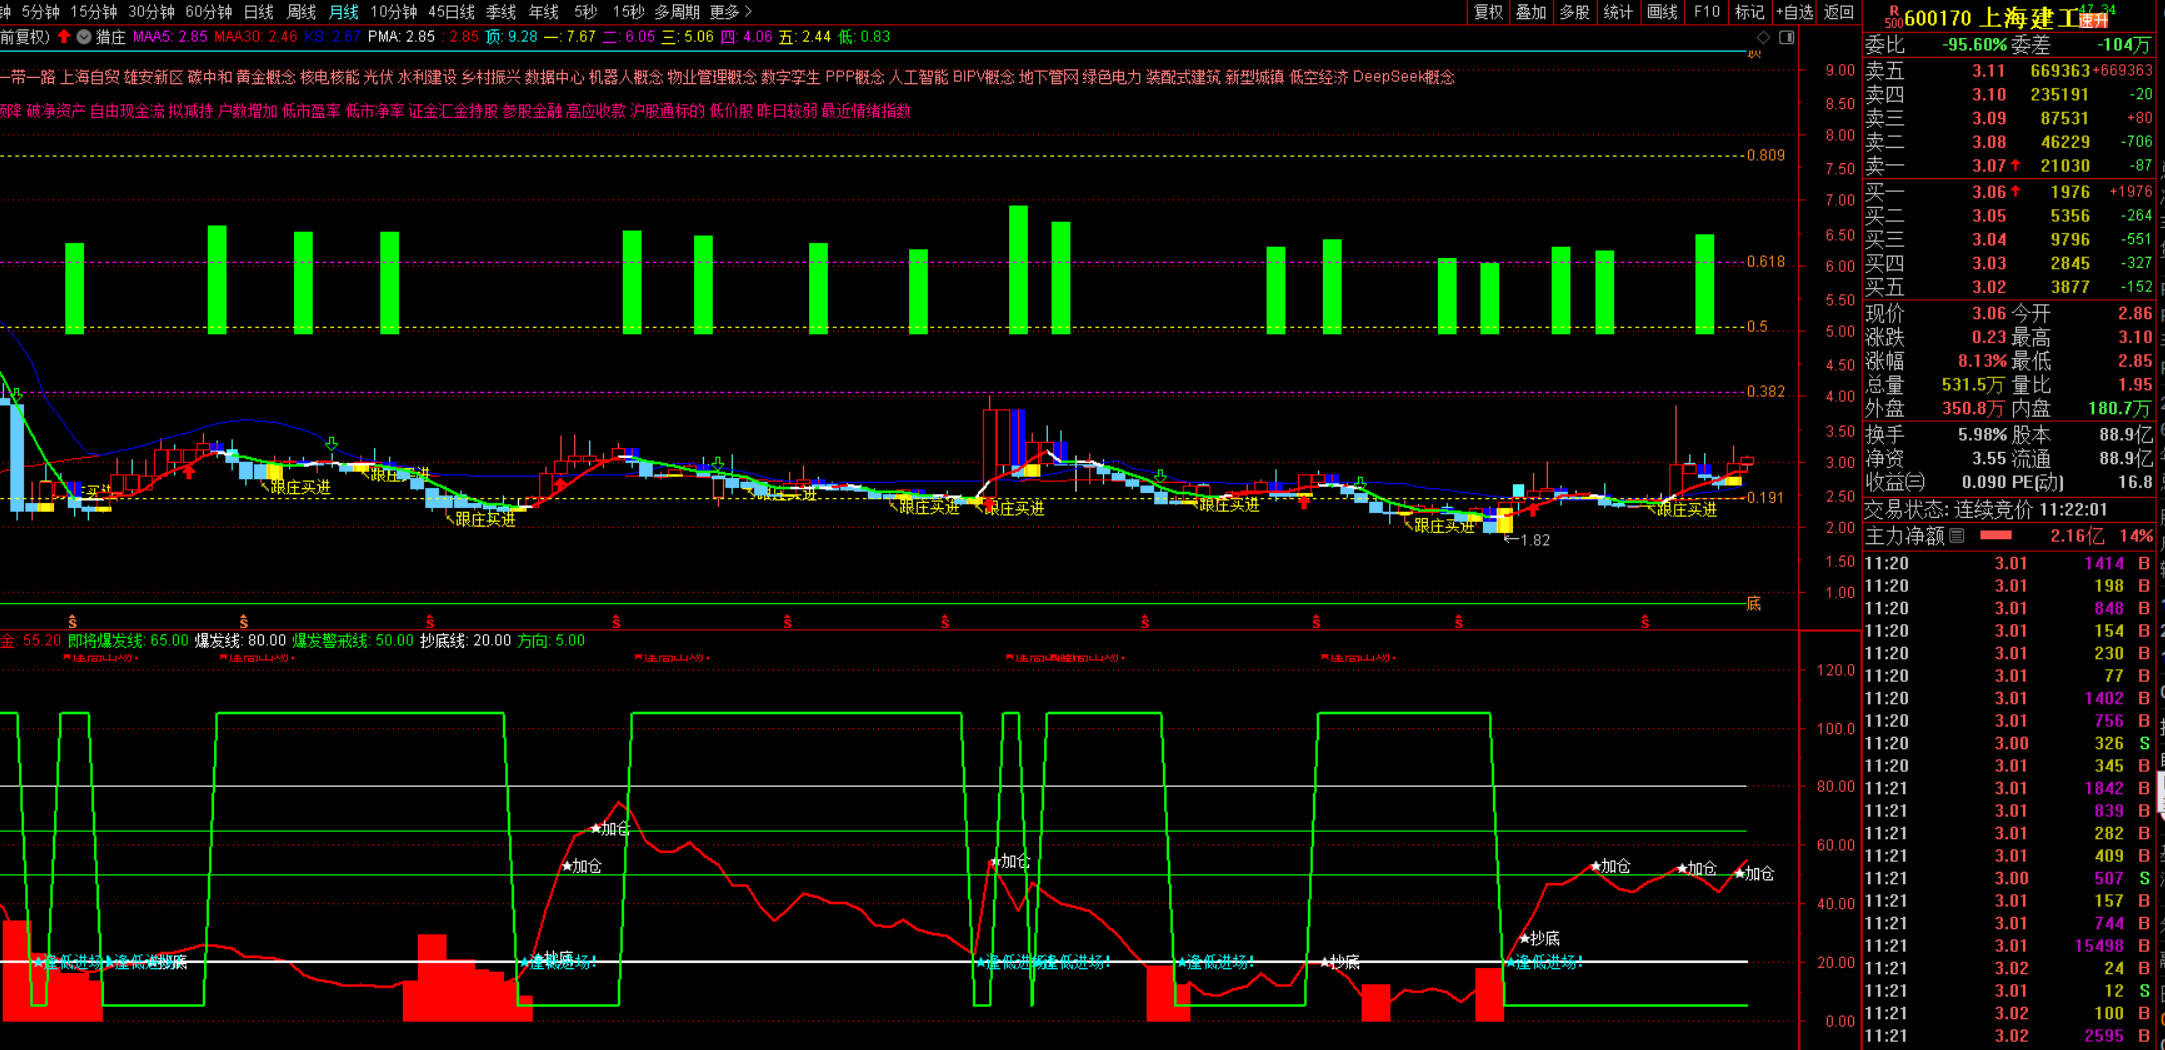Open the 上海自贸 concept tag

coord(90,77)
